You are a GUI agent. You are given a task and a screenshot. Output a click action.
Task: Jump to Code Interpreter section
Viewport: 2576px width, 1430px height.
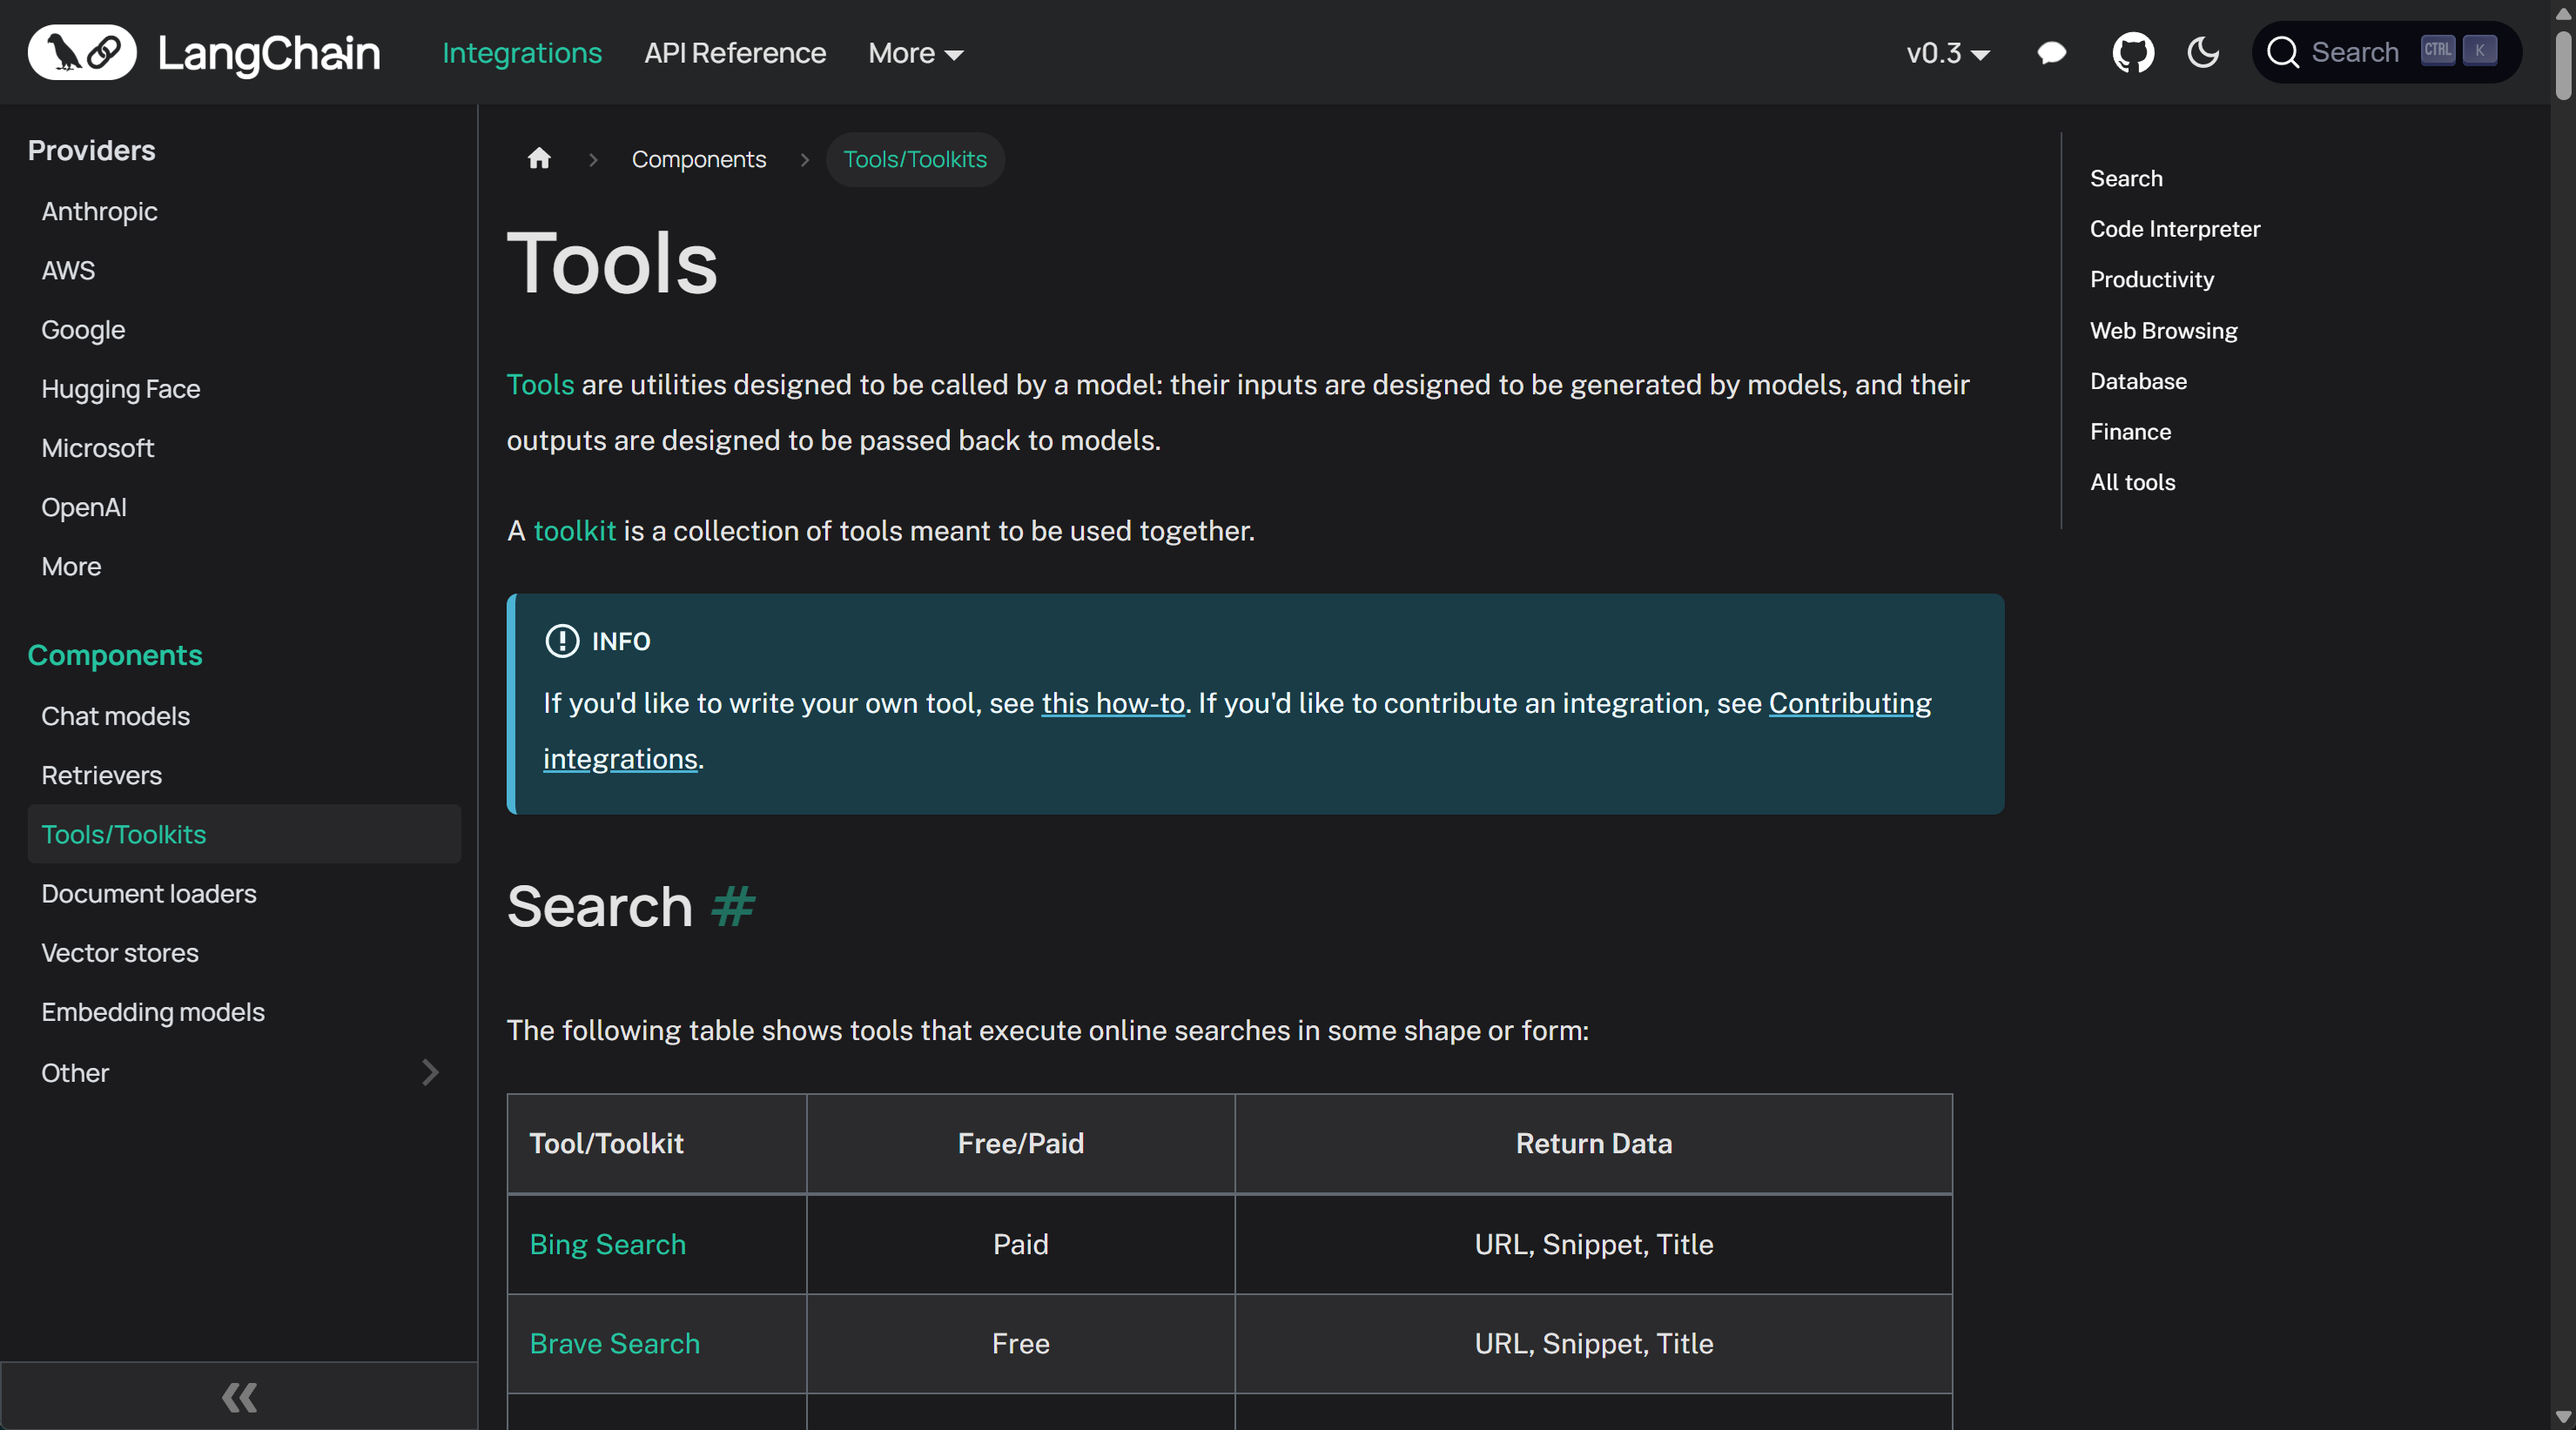coord(2175,229)
